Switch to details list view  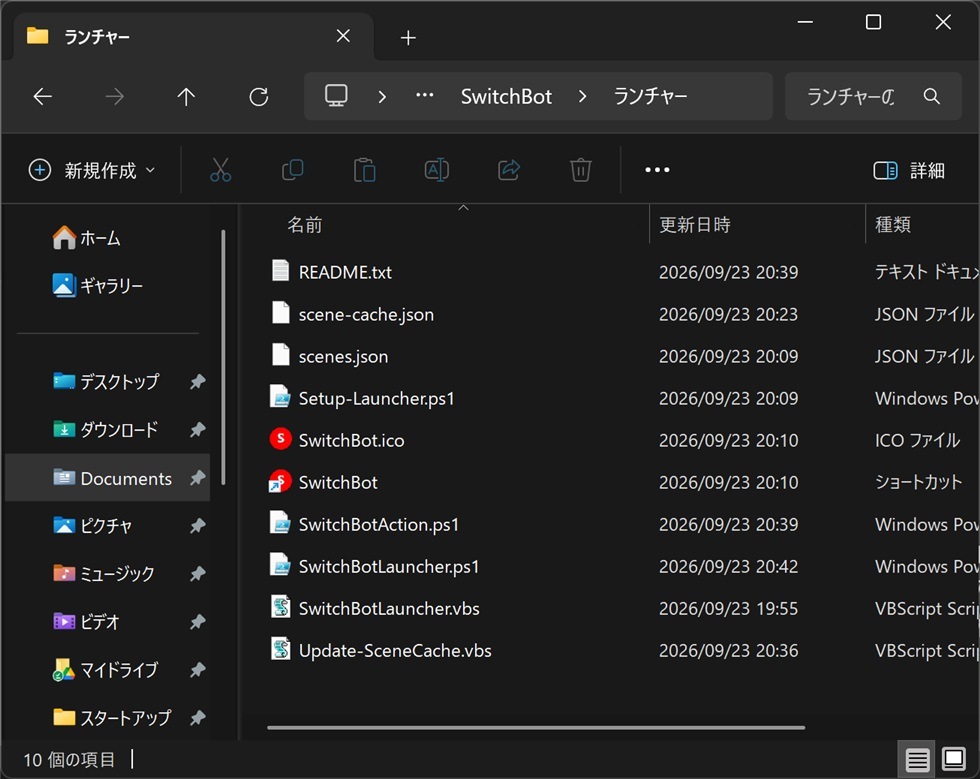point(917,760)
